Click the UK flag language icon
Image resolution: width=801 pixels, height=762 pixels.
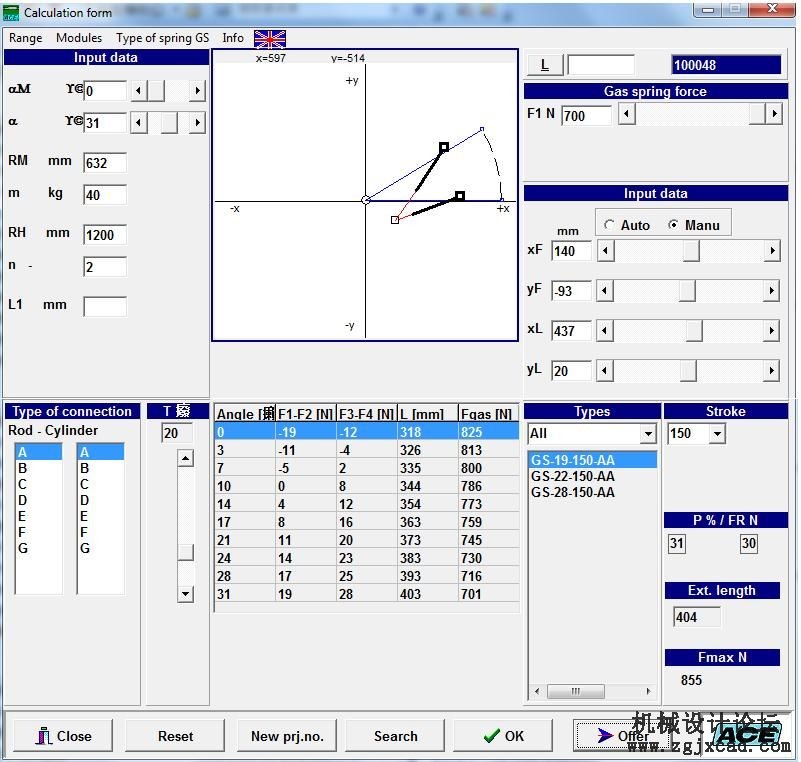[x=270, y=39]
